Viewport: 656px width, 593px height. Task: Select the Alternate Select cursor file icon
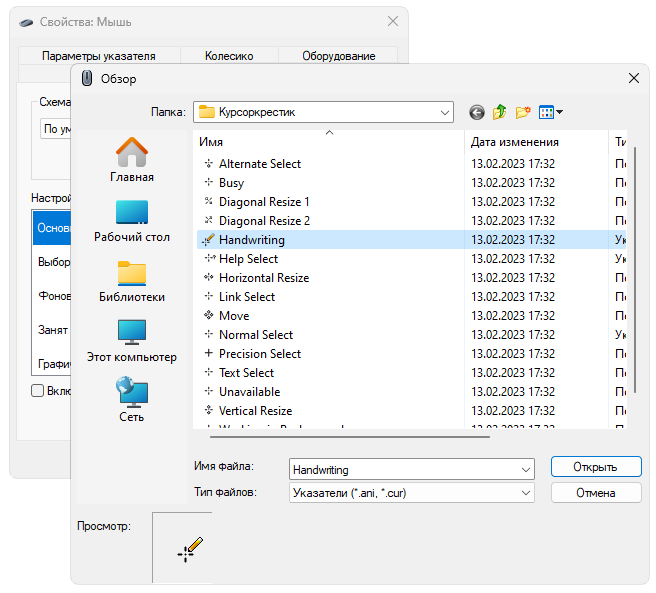pyautogui.click(x=208, y=164)
